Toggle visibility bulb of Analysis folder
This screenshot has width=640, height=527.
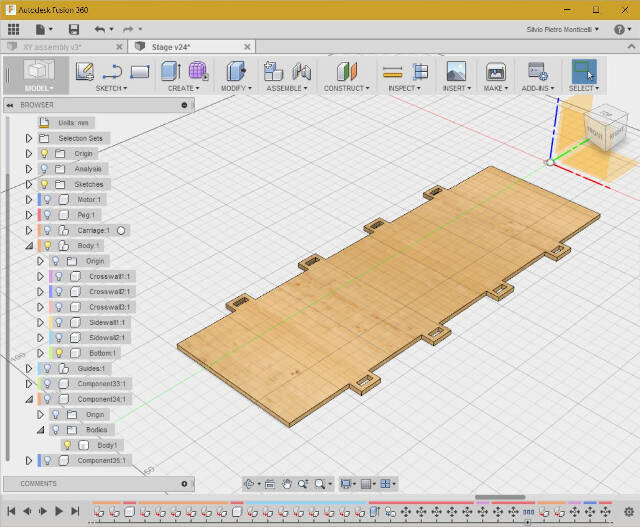pos(44,169)
